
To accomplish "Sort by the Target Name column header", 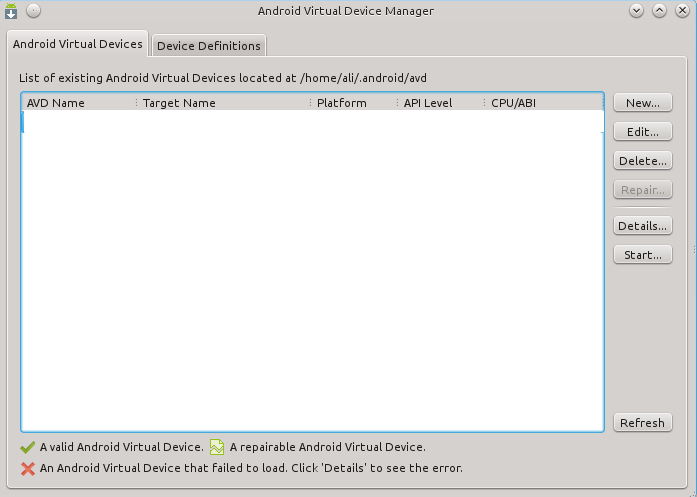I will pos(179,103).
